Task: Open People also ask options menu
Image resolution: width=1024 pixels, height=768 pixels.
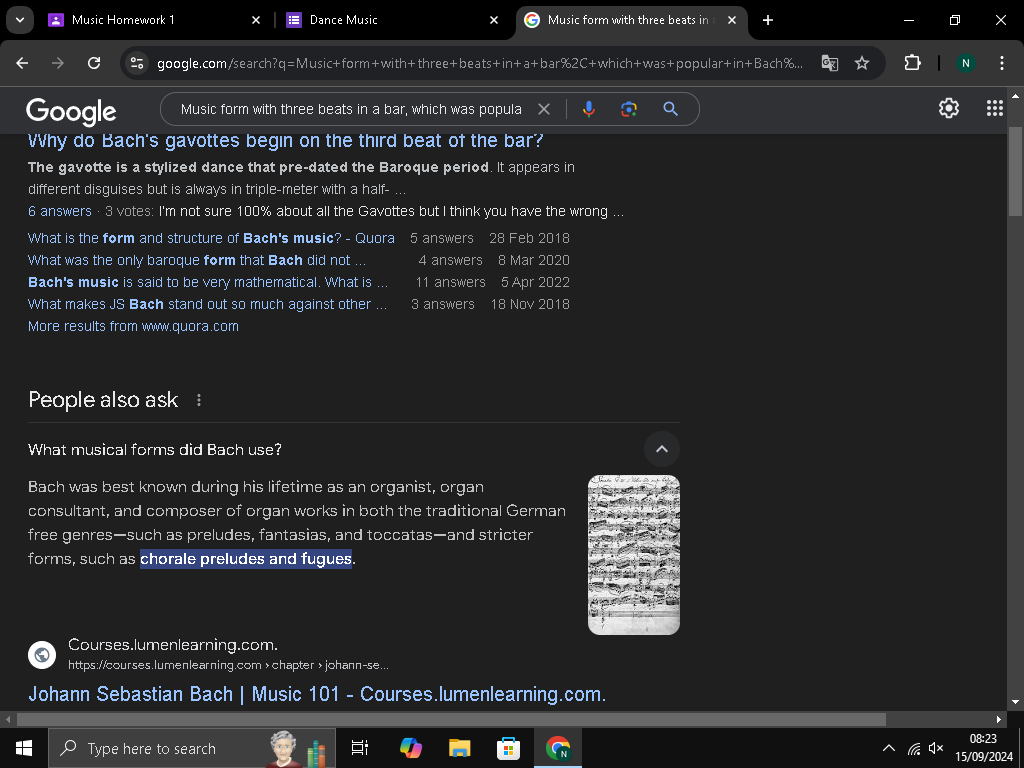Action: click(x=199, y=400)
